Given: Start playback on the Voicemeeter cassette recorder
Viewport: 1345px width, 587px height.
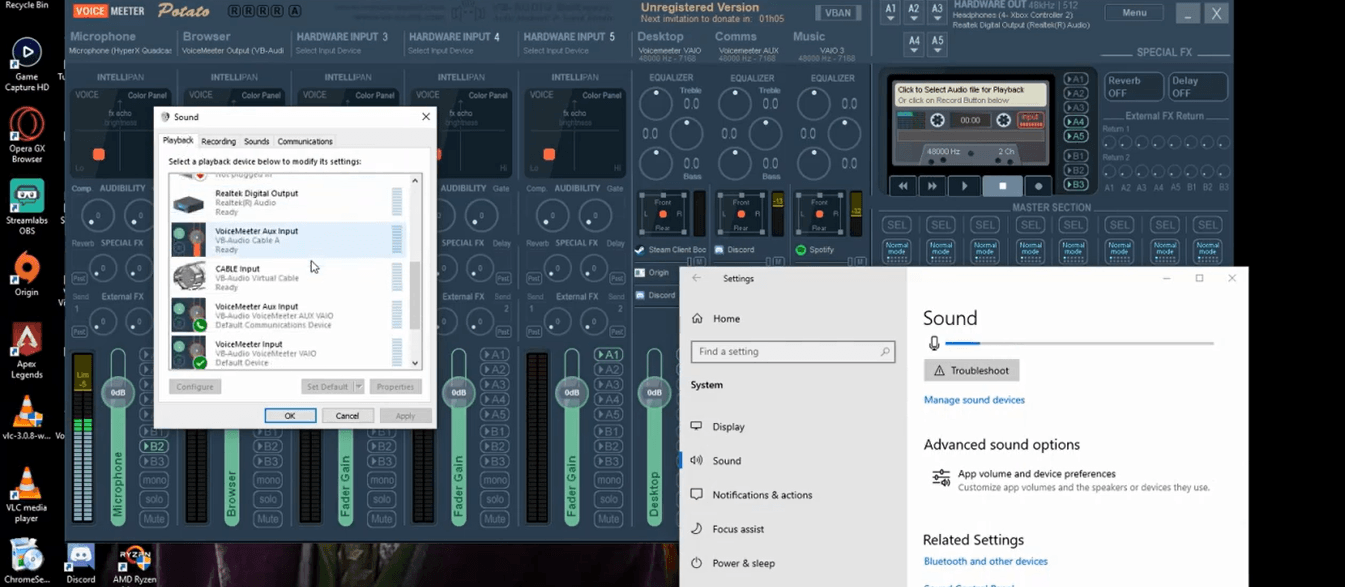Looking at the screenshot, I should 964,186.
